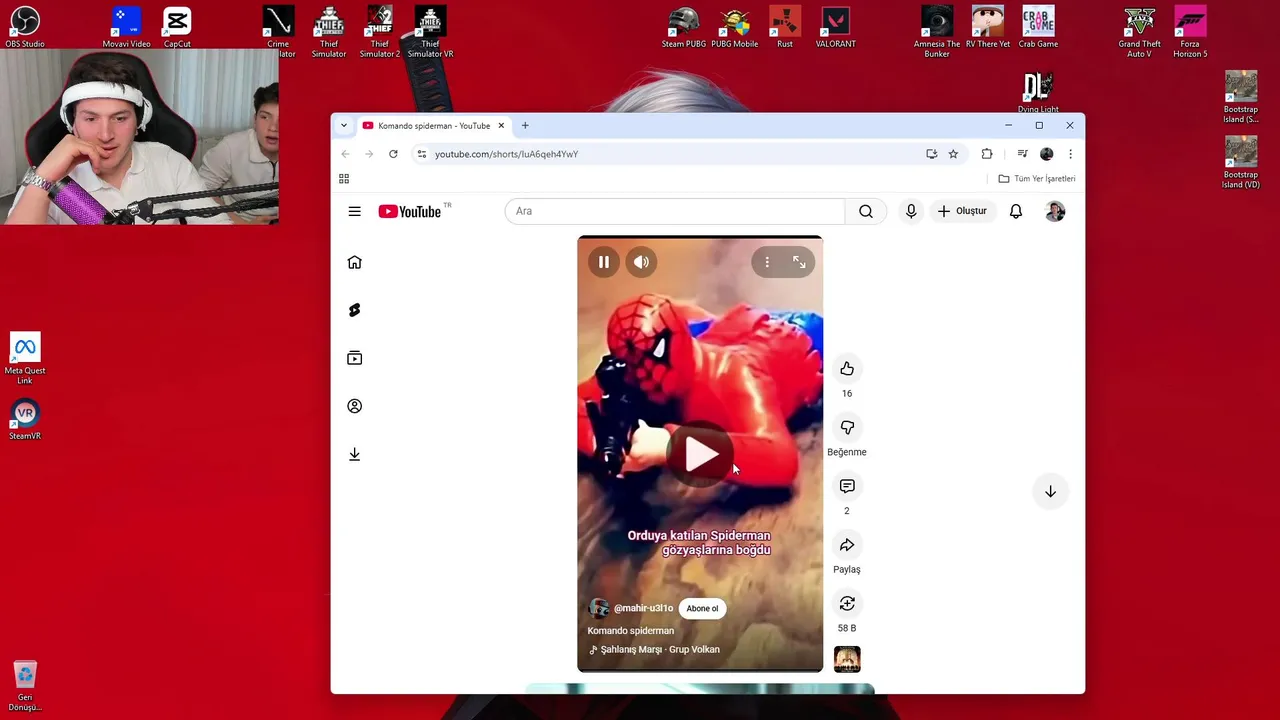Subscribe with the Abone ol button

tap(702, 608)
